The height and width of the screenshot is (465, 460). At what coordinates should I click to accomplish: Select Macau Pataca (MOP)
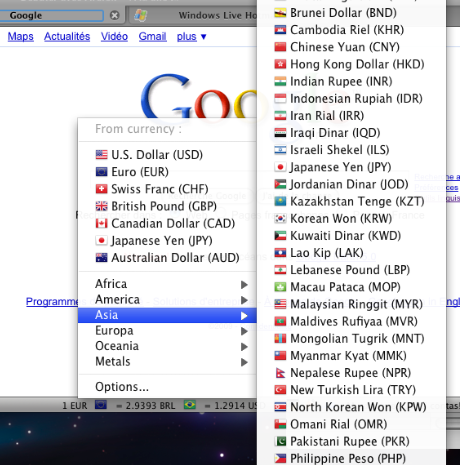pos(352,287)
